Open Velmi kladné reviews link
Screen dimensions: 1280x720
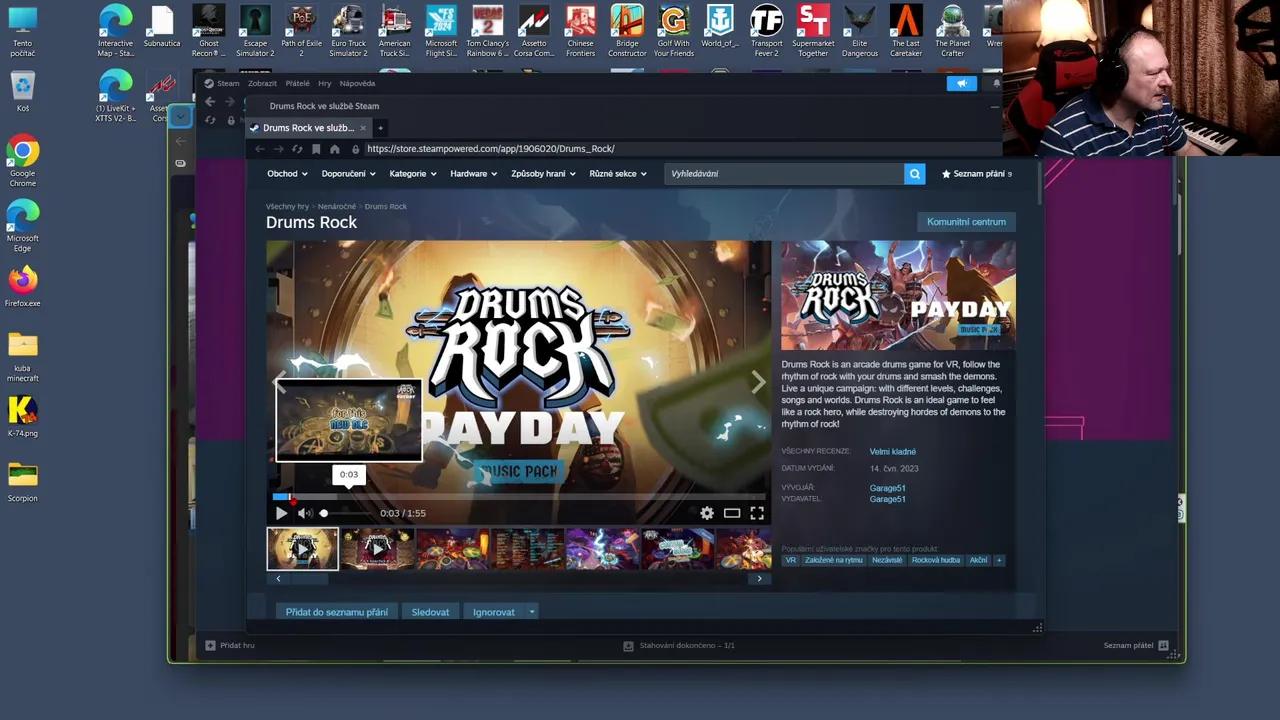click(x=892, y=452)
